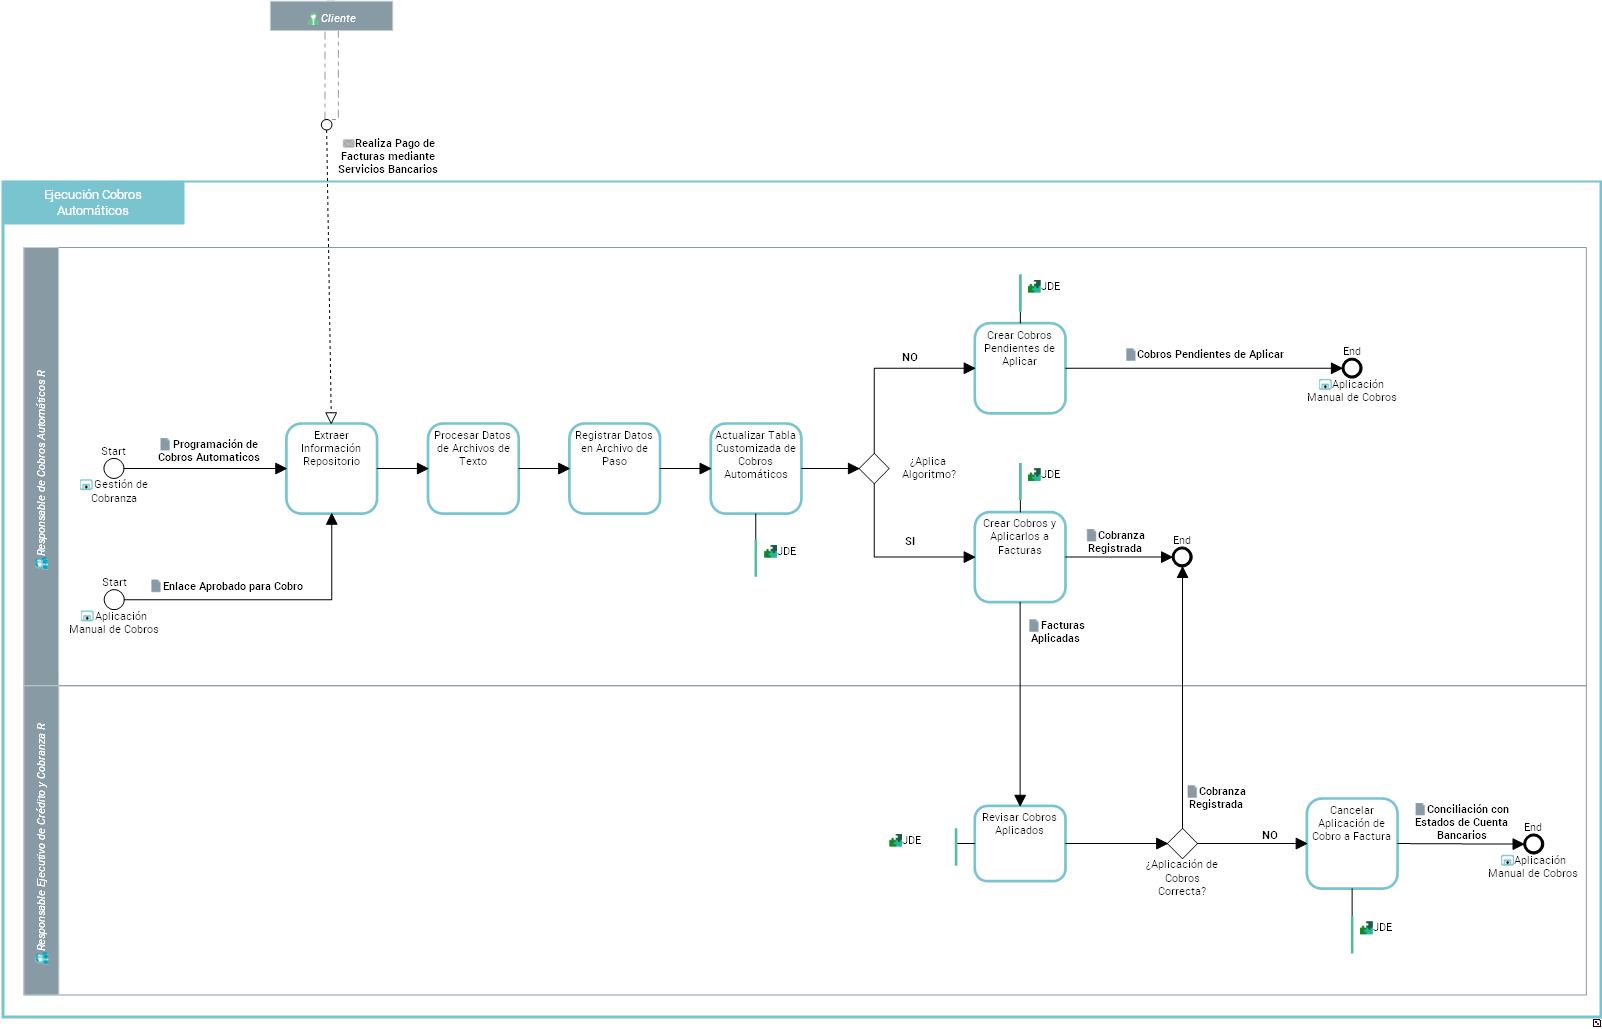Image resolution: width=1602 pixels, height=1029 pixels.
Task: Click JDE system icon below Actualizar Tabla Customizada
Action: [x=770, y=551]
